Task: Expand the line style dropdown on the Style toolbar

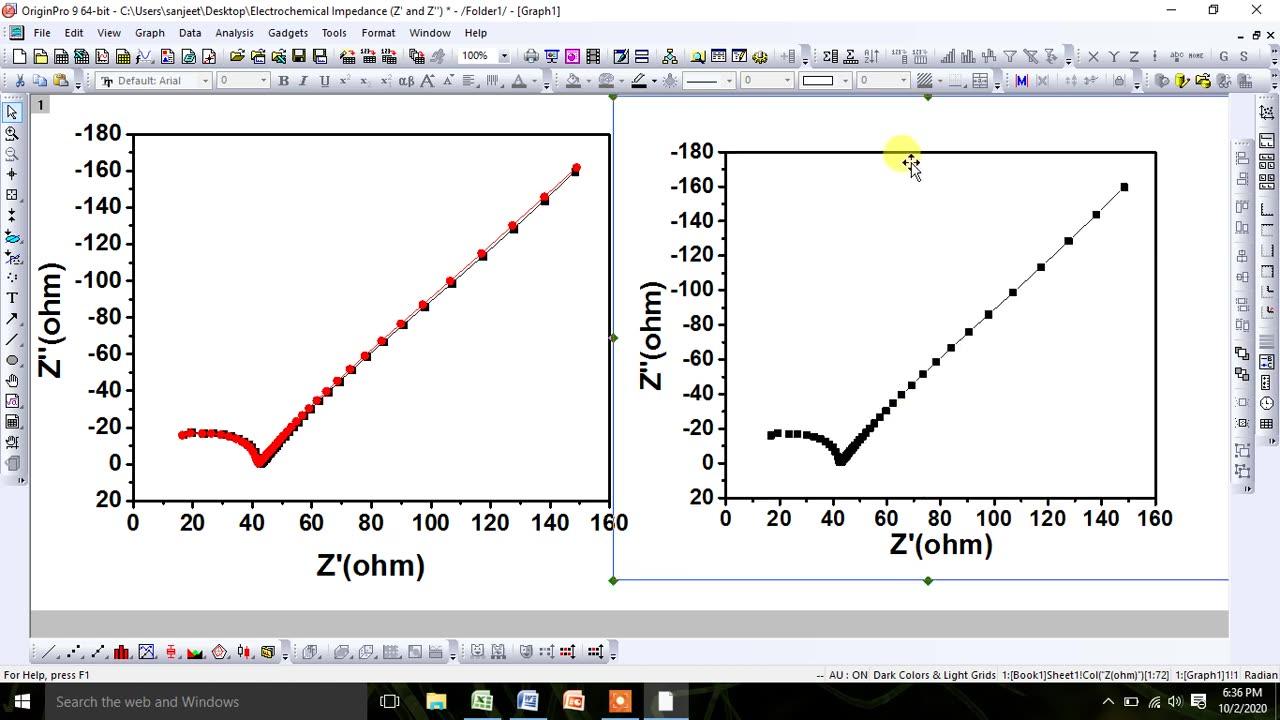Action: 728,80
